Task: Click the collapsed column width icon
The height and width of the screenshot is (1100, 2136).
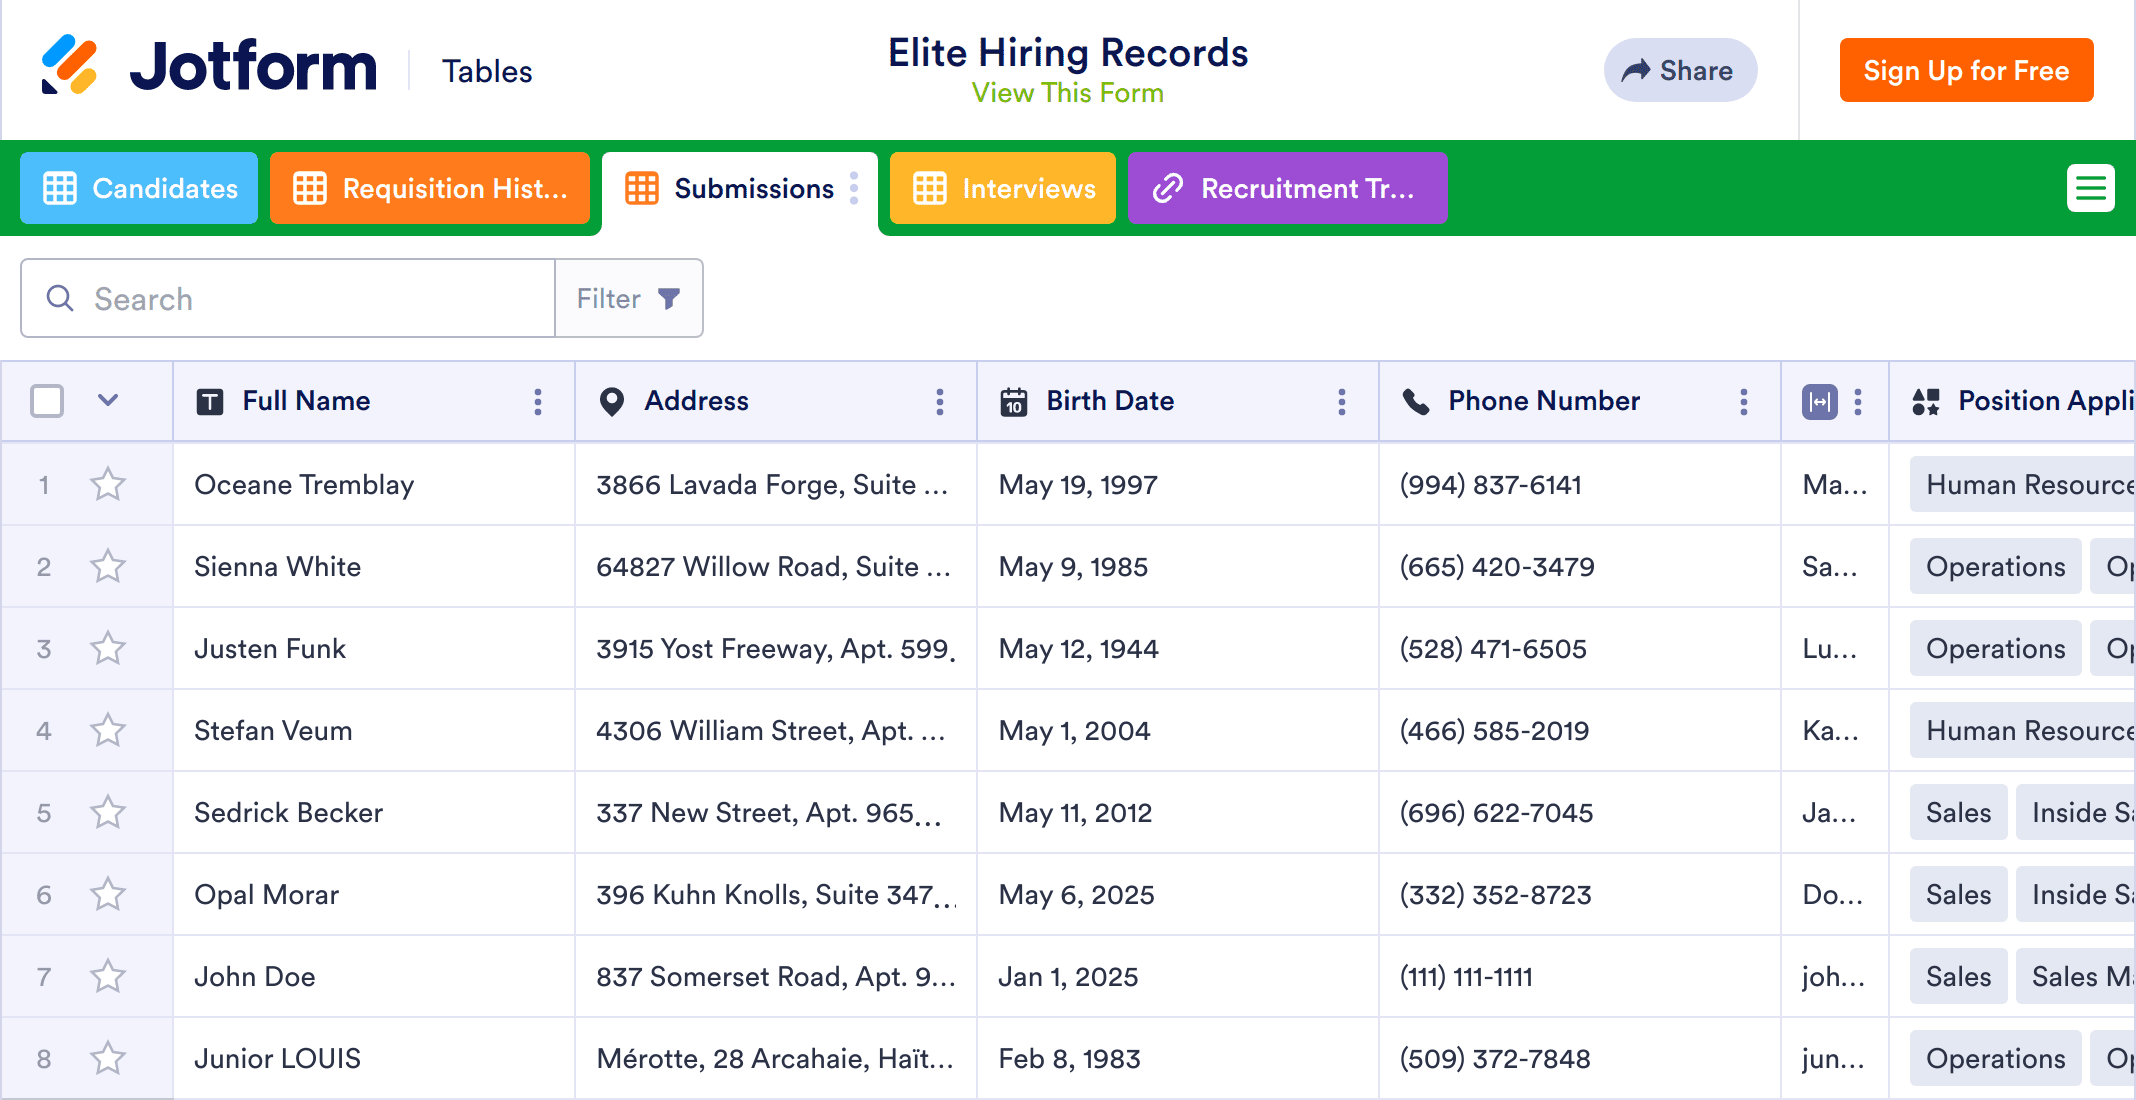Action: click(1819, 402)
